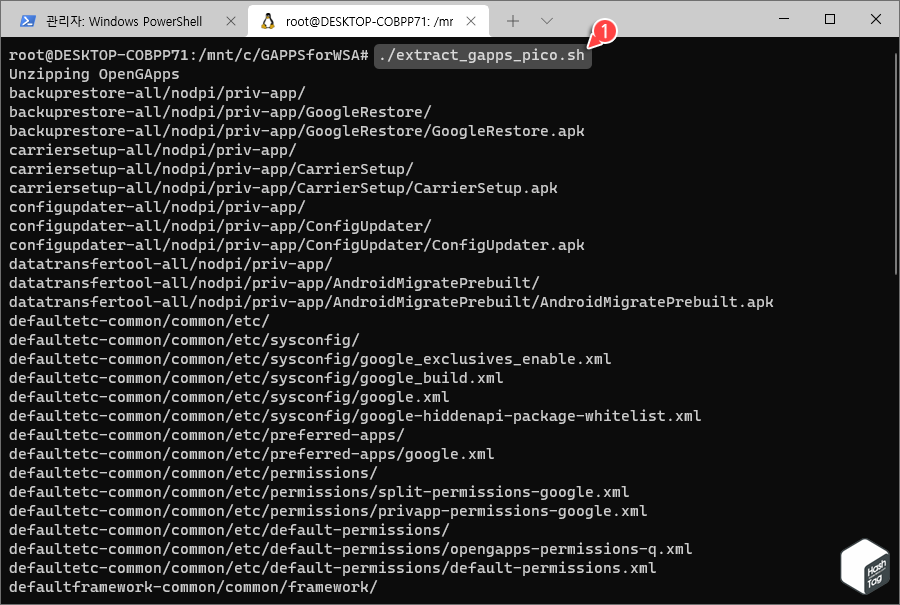Viewport: 900px width, 605px height.
Task: Click the google_exclusives_enable.xml line
Action: coord(310,359)
